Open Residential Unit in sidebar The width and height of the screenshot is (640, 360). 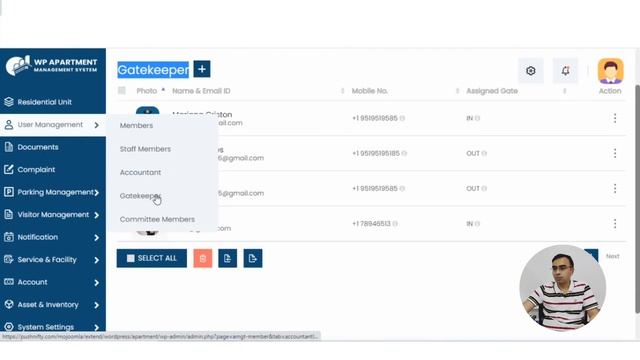pos(44,102)
